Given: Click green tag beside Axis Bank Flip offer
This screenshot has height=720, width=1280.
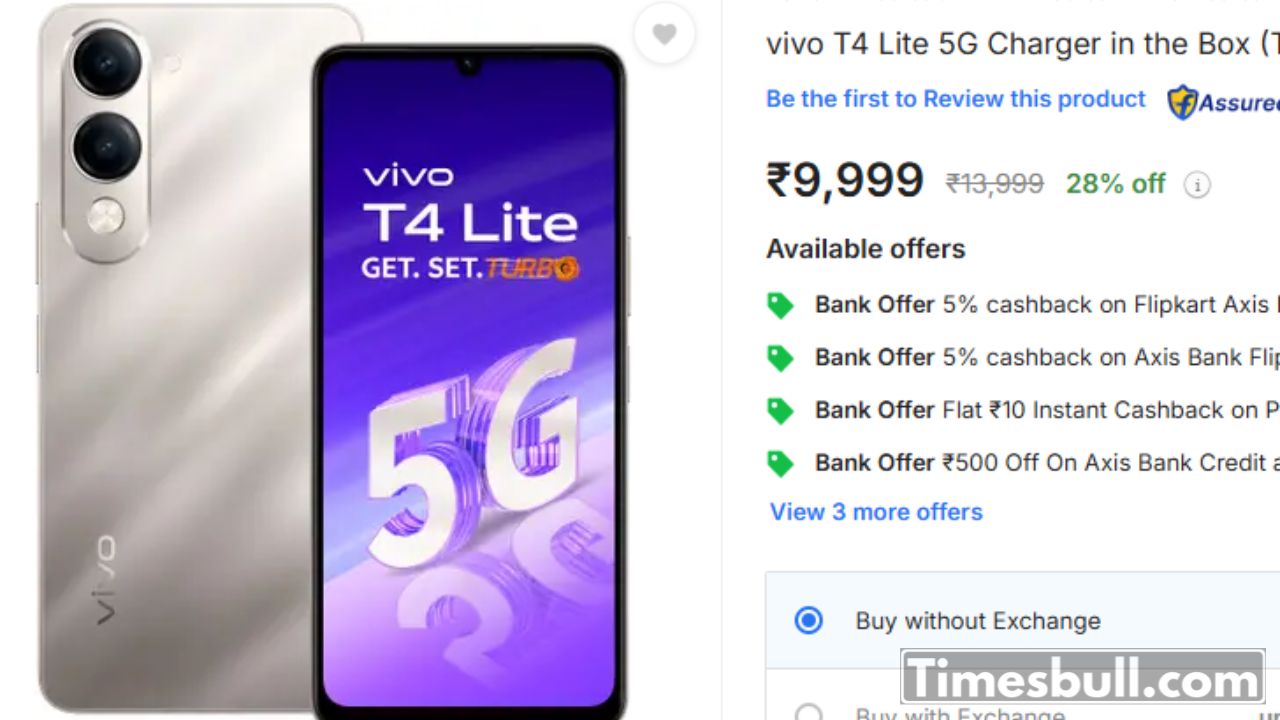Looking at the screenshot, I should pos(780,358).
